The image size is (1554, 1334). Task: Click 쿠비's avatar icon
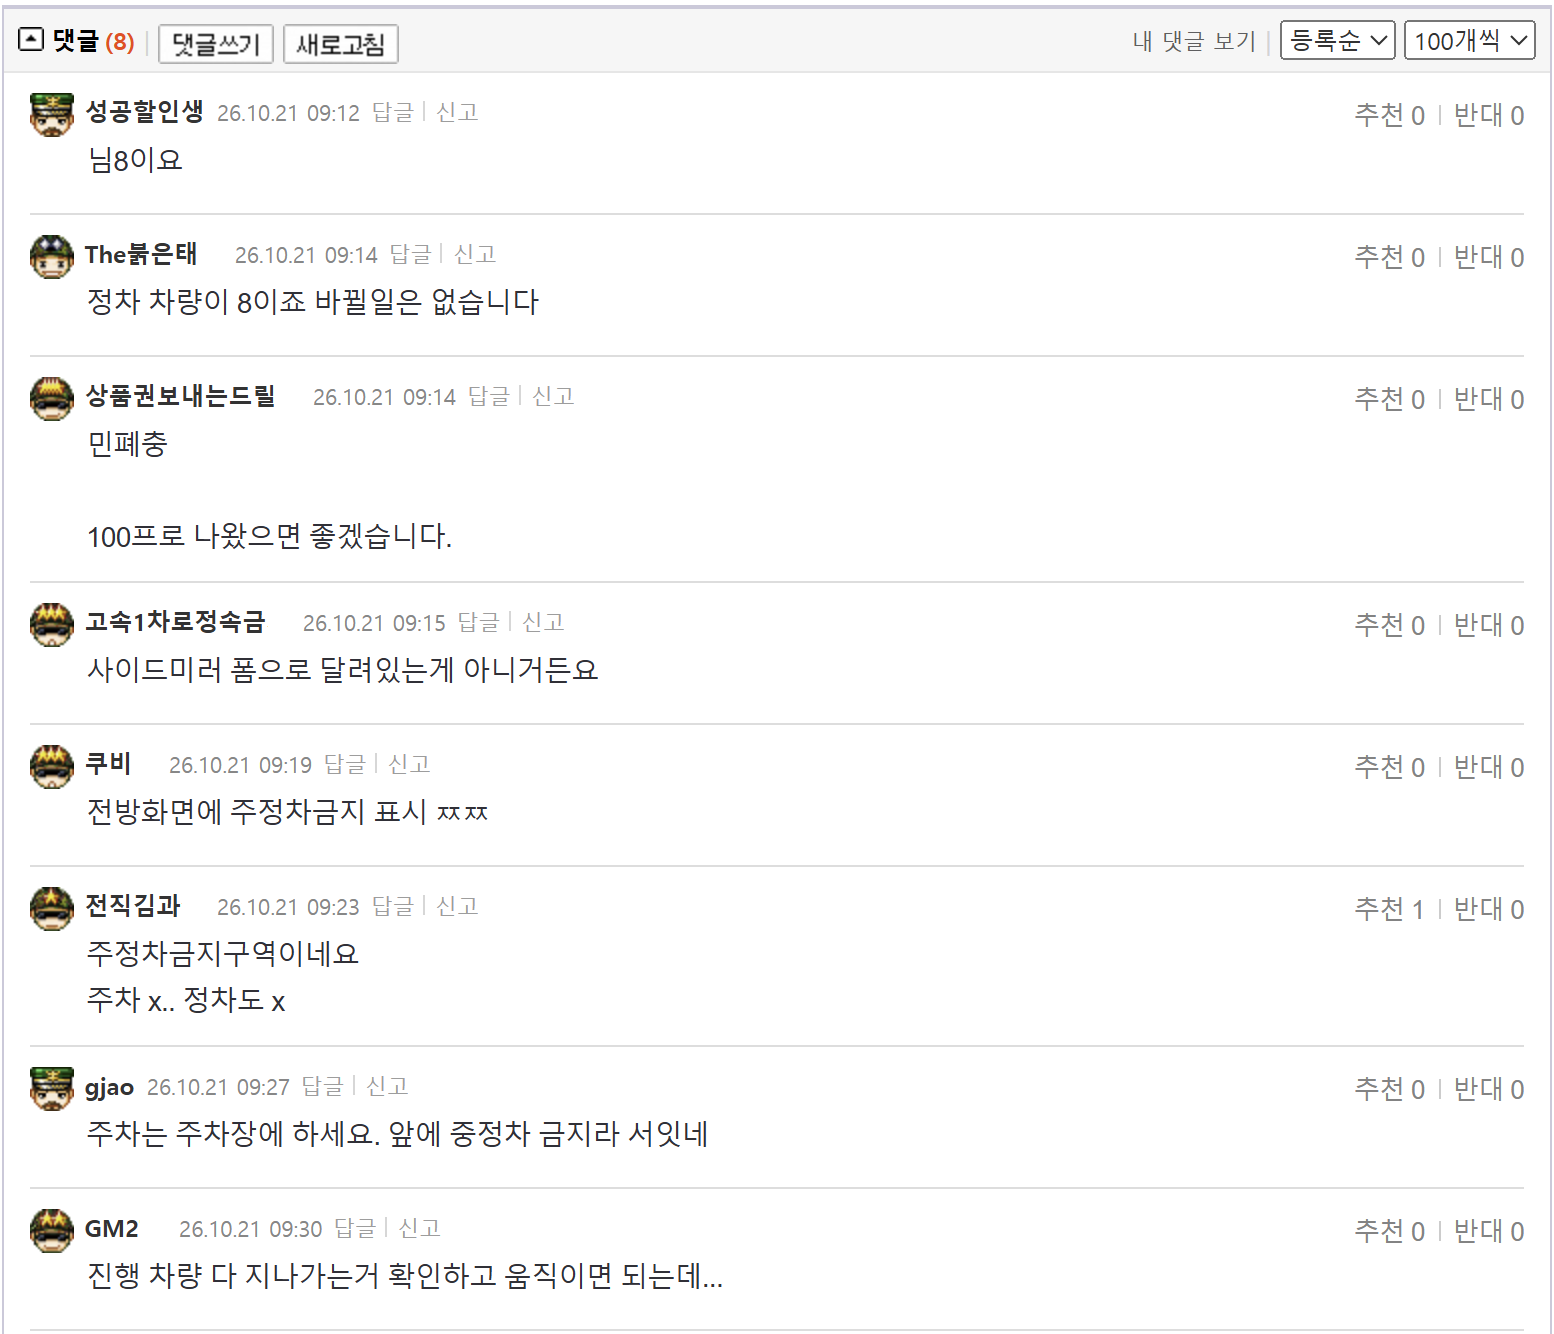point(52,766)
